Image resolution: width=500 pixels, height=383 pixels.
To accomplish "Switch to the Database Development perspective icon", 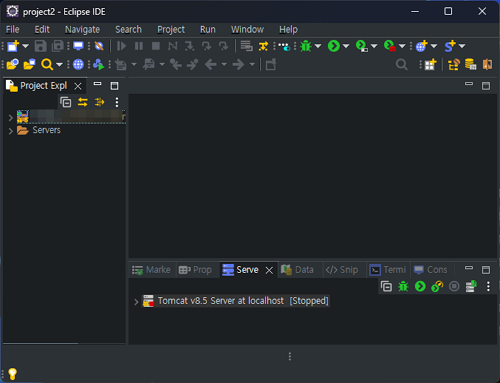I will click(471, 64).
